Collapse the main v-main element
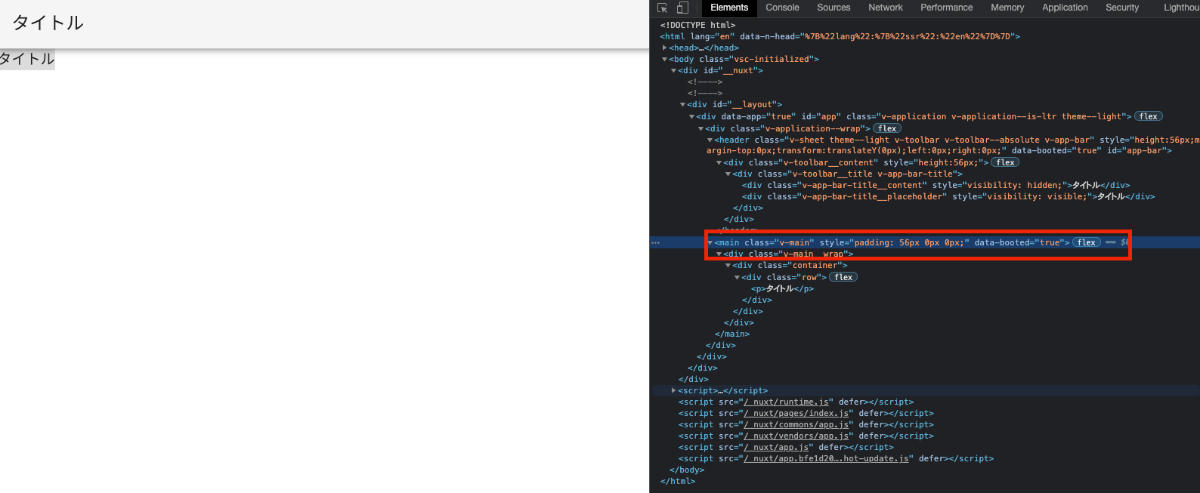The image size is (1200, 493). coord(710,243)
